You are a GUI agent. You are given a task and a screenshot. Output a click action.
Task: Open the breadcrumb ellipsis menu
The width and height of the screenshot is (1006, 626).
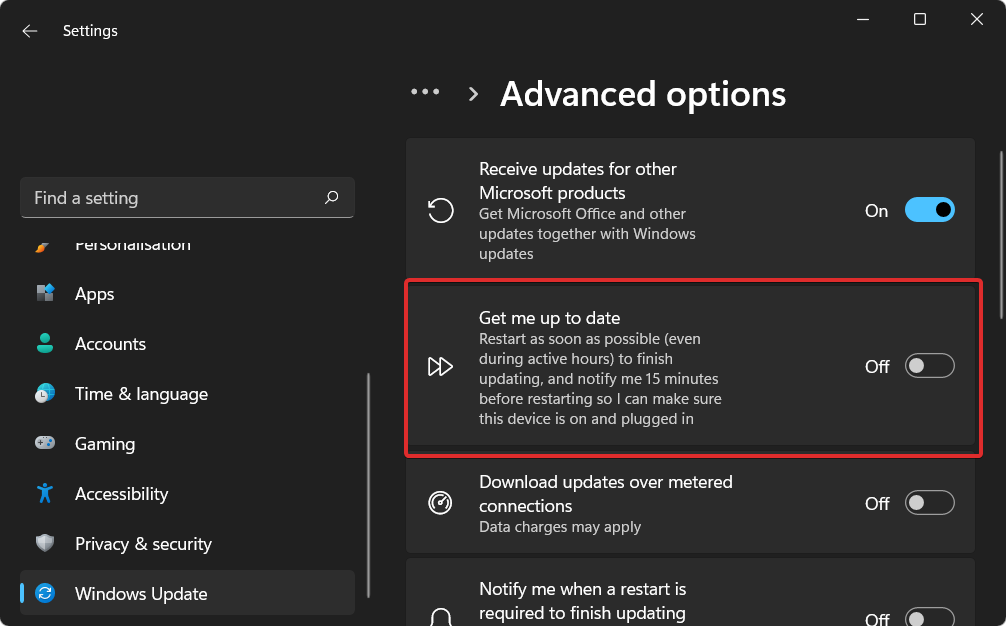pyautogui.click(x=425, y=92)
